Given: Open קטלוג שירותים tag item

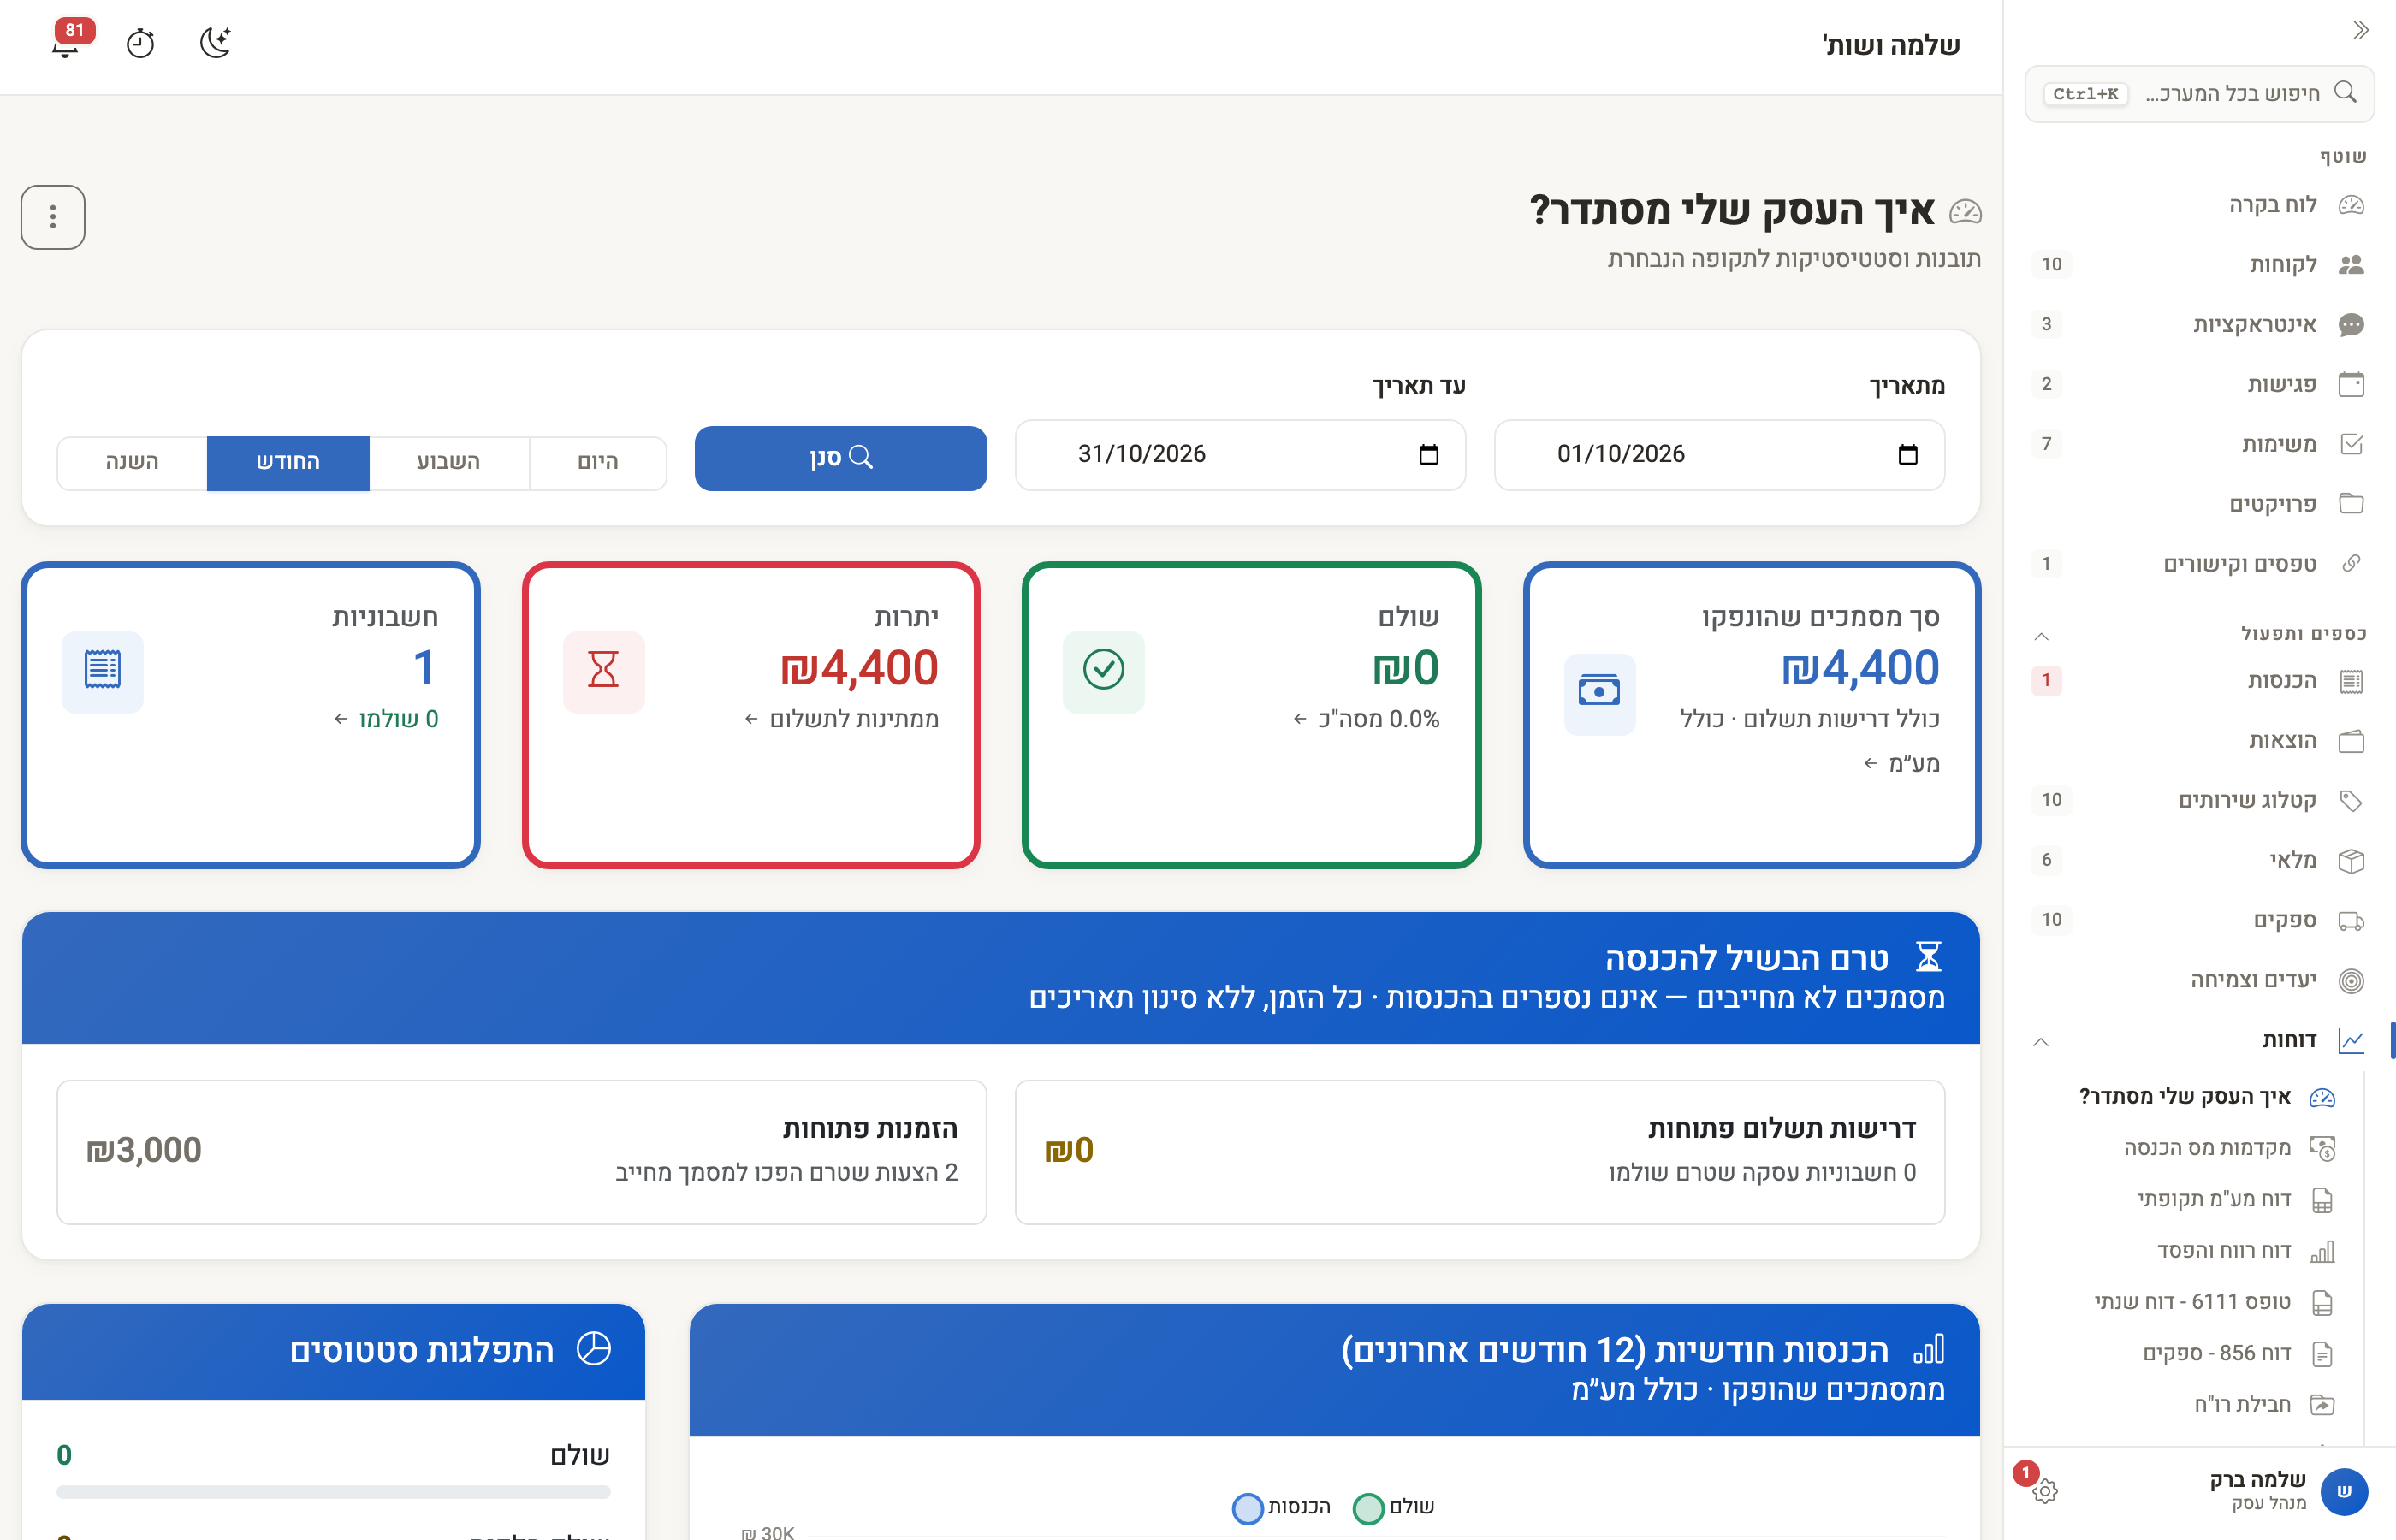Looking at the screenshot, I should pyautogui.click(x=2200, y=800).
